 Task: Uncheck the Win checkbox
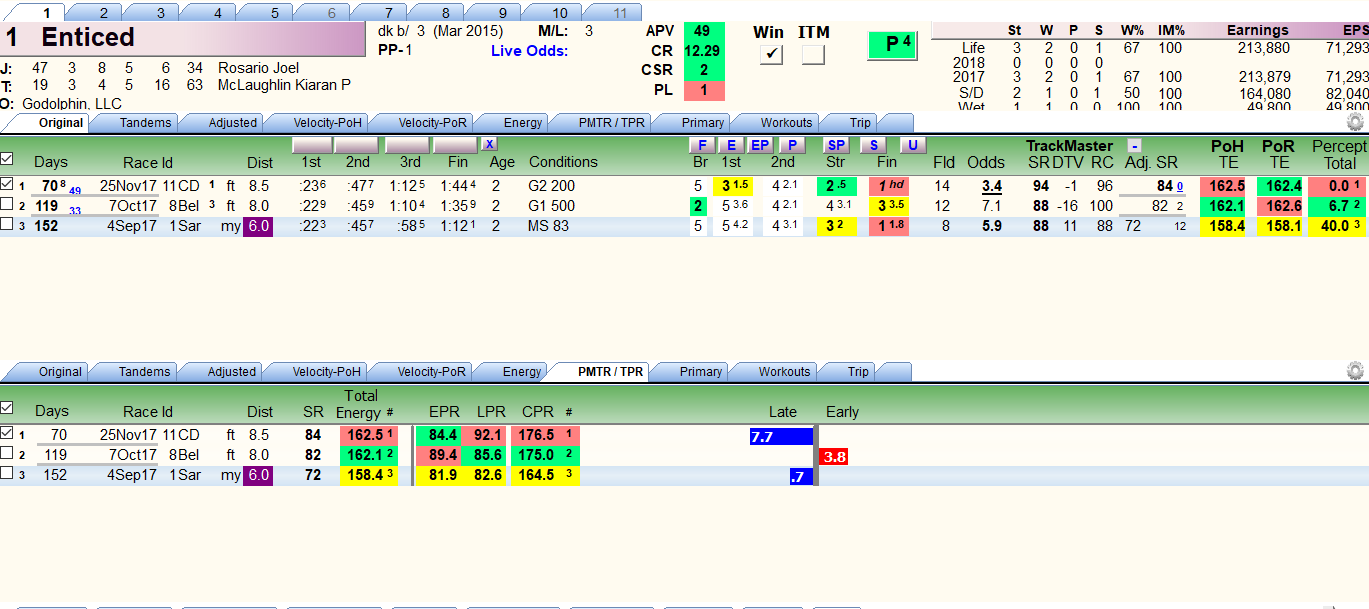pos(770,55)
